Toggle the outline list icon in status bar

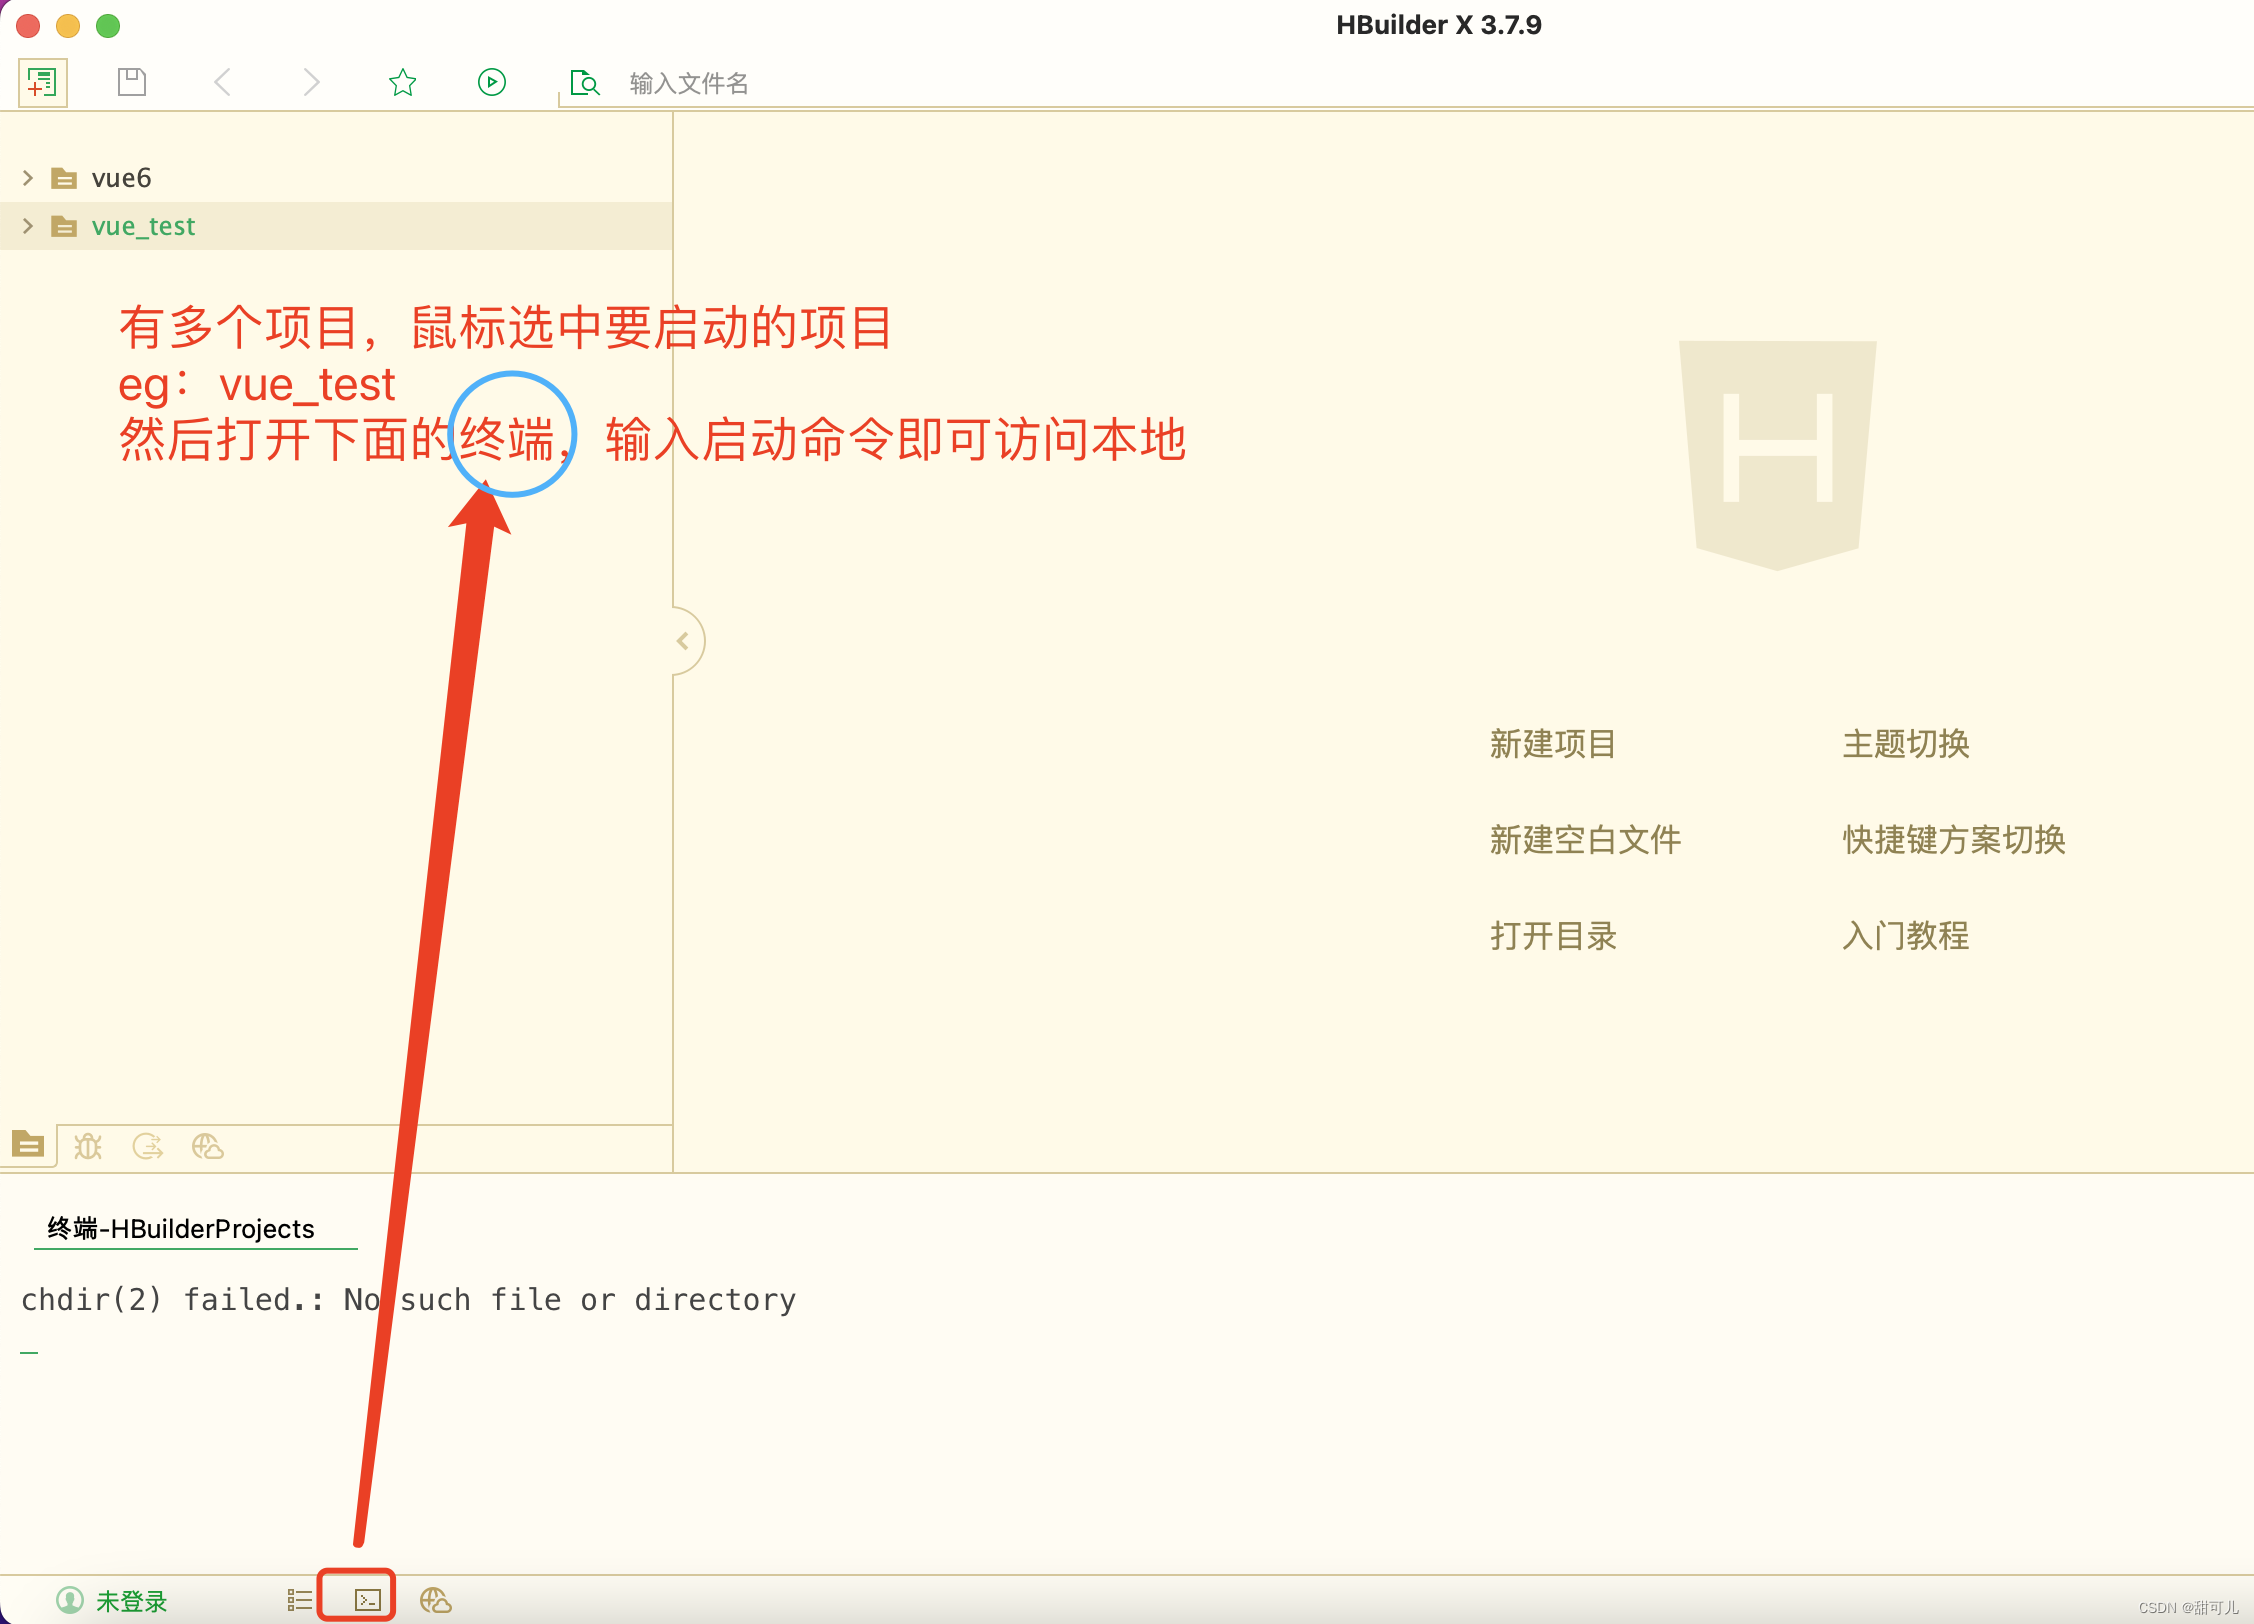coord(299,1600)
